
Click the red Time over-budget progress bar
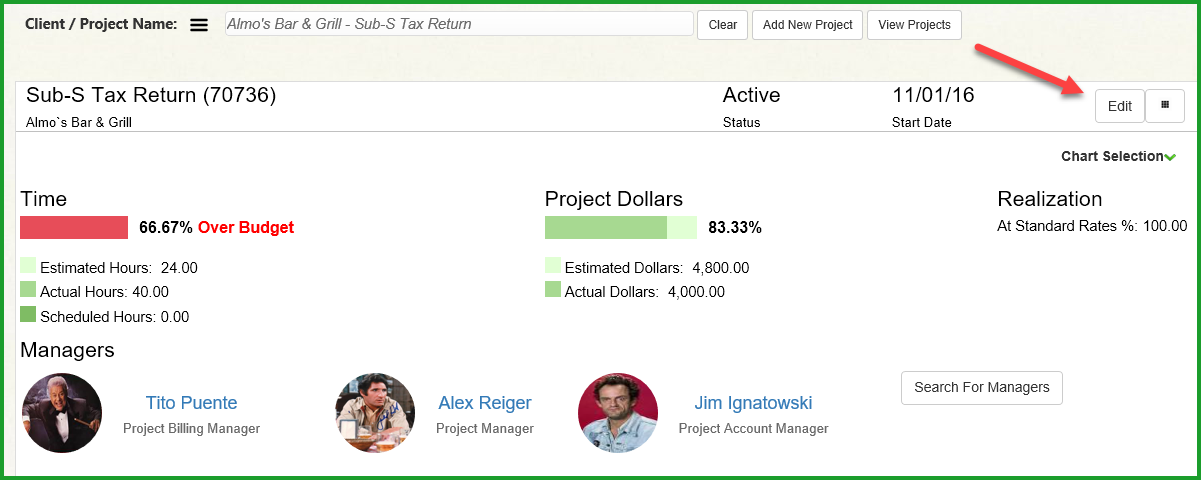[x=74, y=227]
